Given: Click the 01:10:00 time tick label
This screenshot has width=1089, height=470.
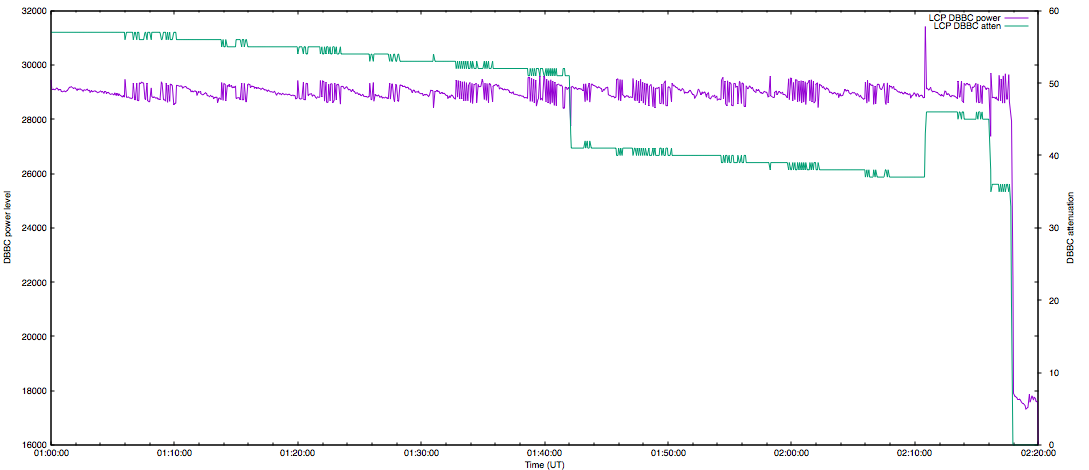Looking at the screenshot, I should (174, 454).
